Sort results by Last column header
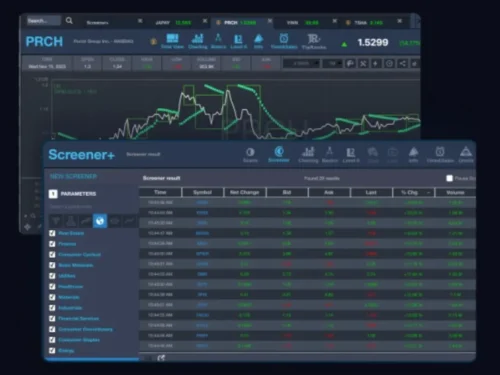 click(x=371, y=192)
